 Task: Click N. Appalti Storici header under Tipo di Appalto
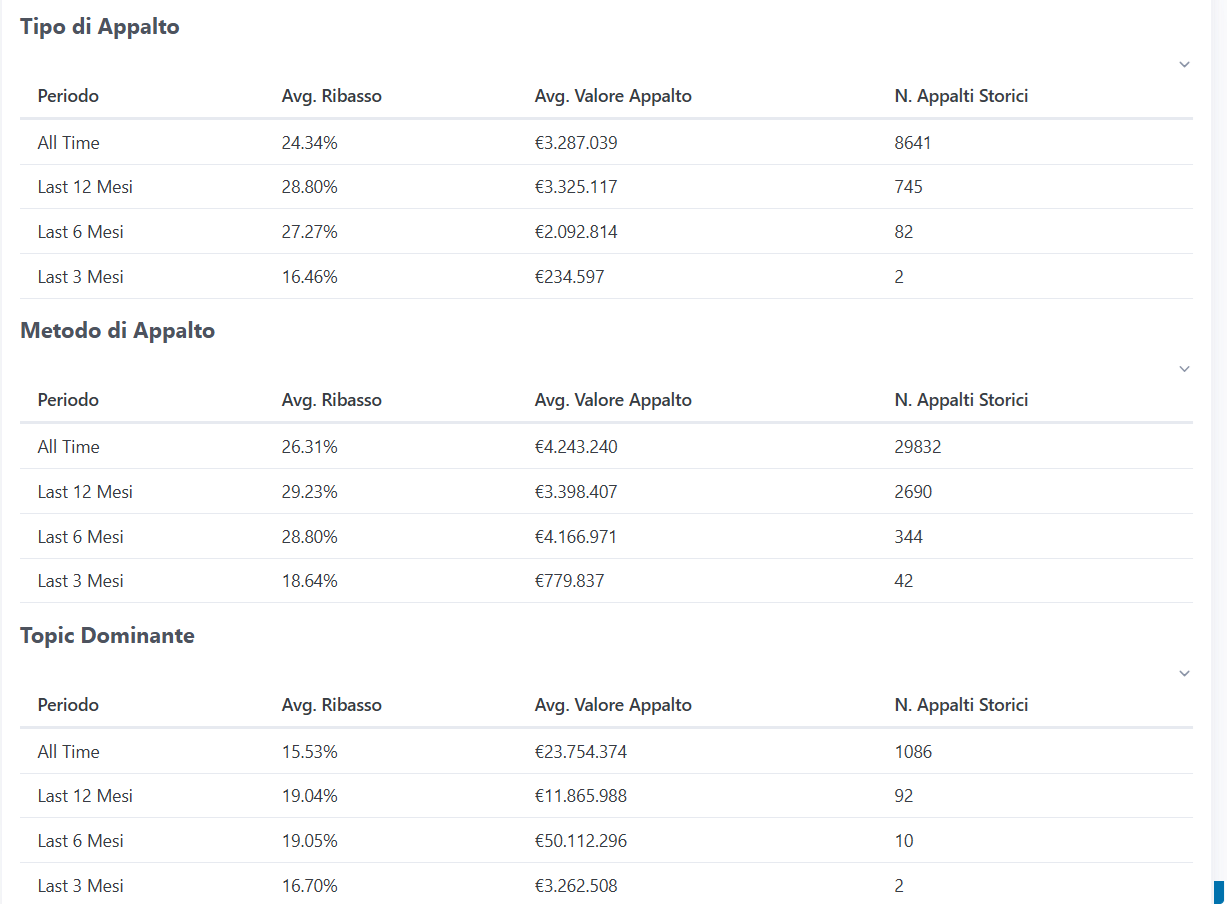click(x=961, y=96)
